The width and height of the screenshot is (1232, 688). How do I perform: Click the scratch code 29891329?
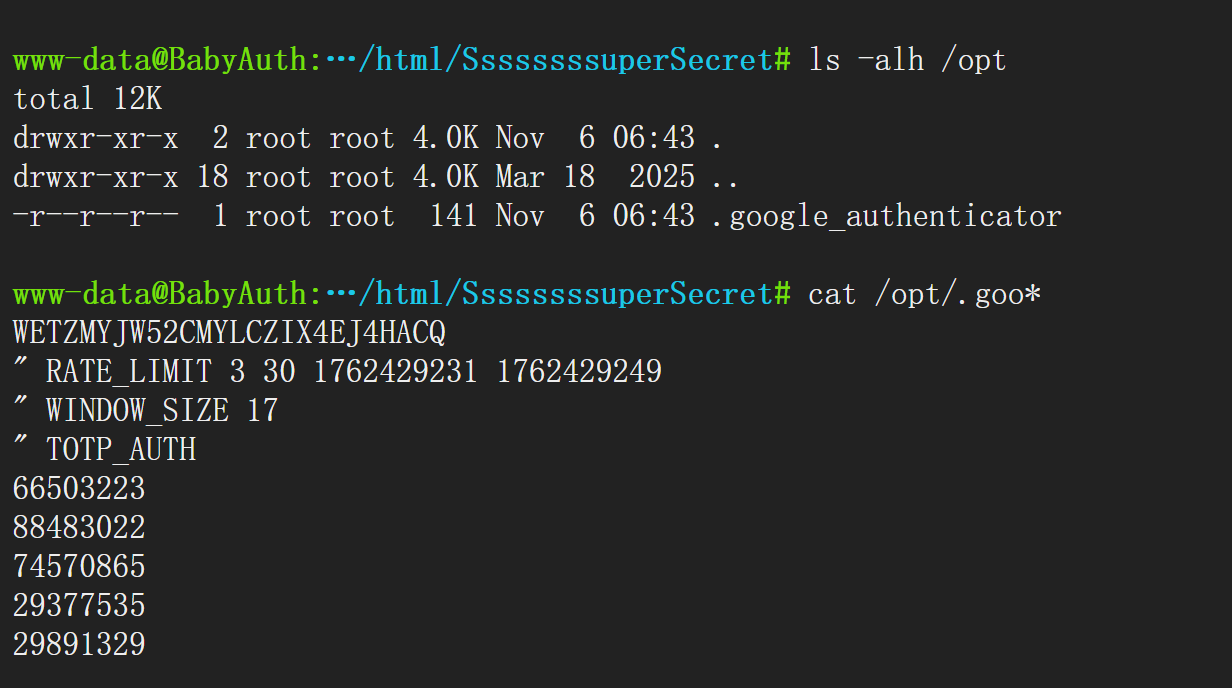[x=79, y=645]
